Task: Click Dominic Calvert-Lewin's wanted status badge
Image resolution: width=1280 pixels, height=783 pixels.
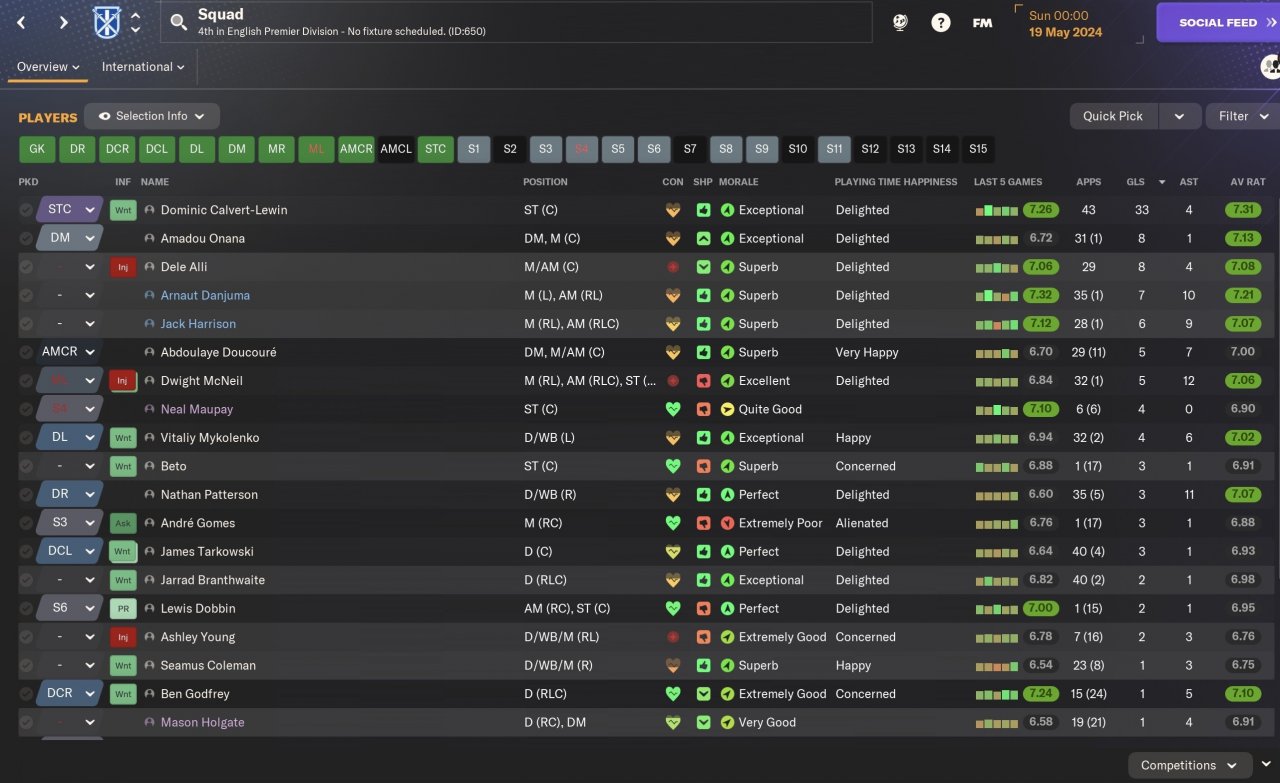Action: point(123,210)
